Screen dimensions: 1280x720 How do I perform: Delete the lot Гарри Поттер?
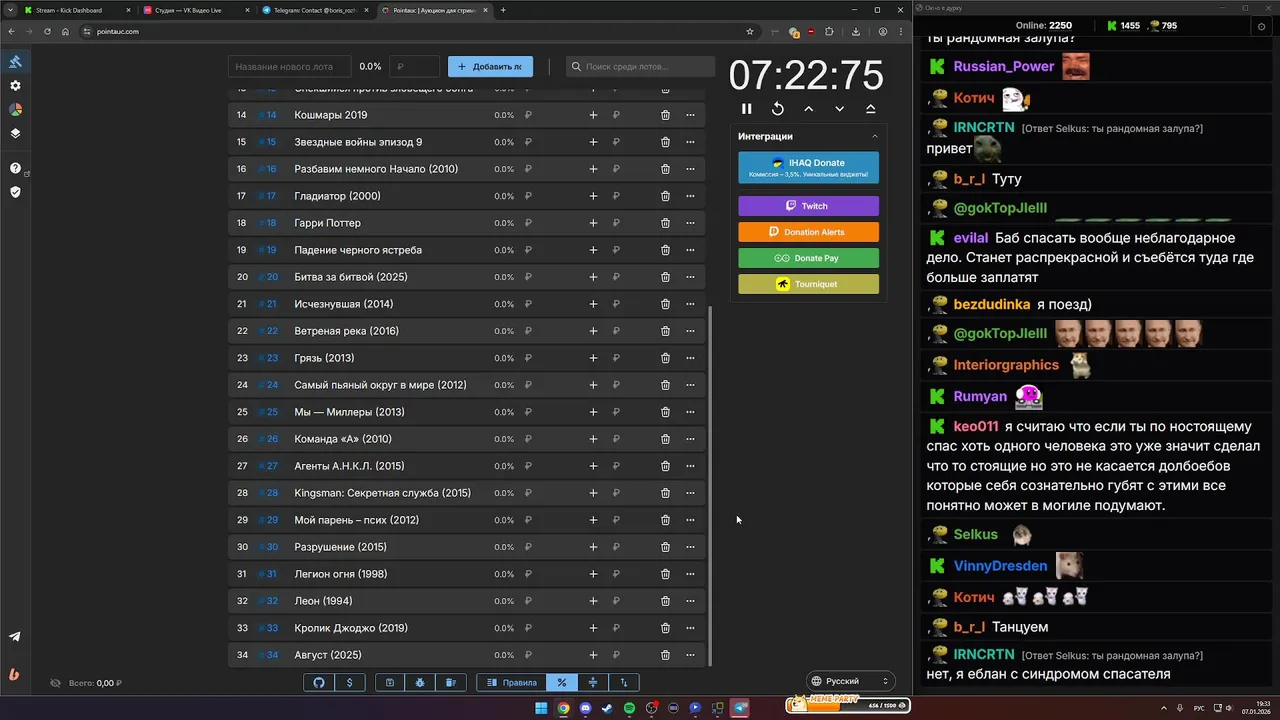click(x=665, y=223)
